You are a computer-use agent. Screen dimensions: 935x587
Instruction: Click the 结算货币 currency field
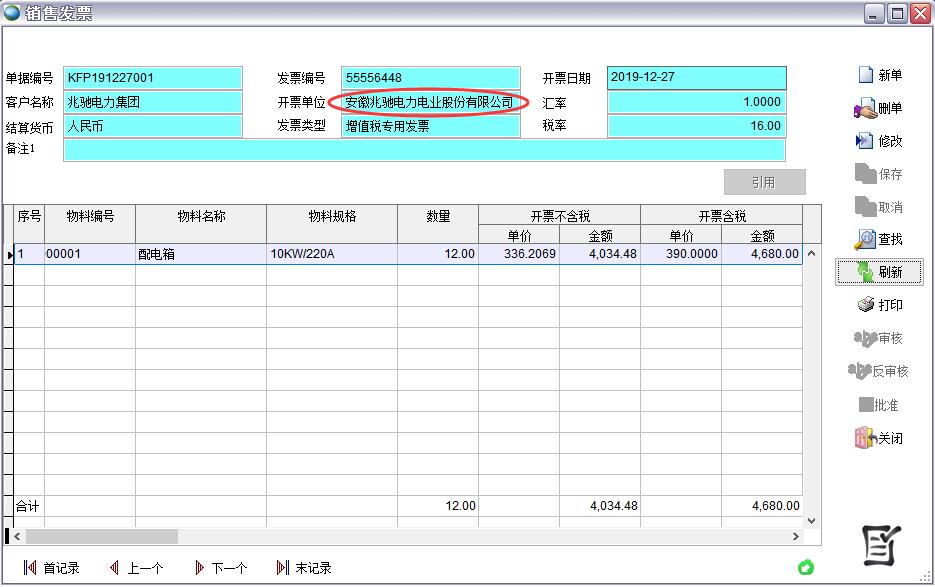click(x=152, y=126)
